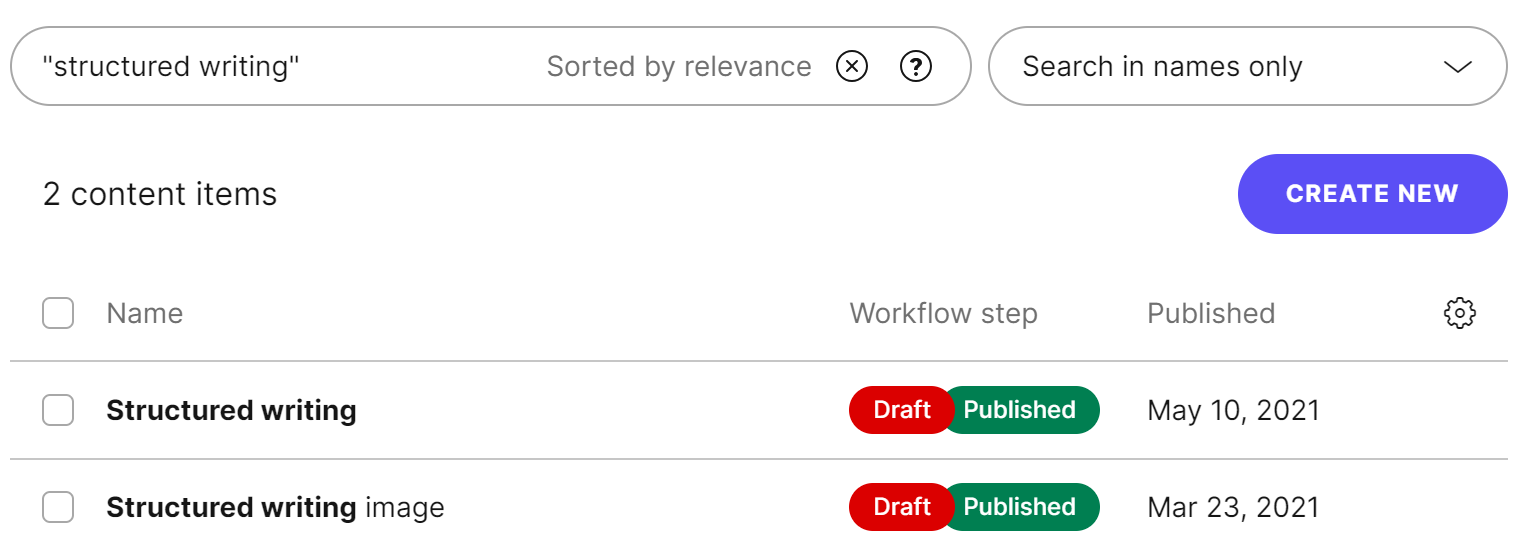Open column settings gear icon
1528x557 pixels.
pyautogui.click(x=1460, y=313)
